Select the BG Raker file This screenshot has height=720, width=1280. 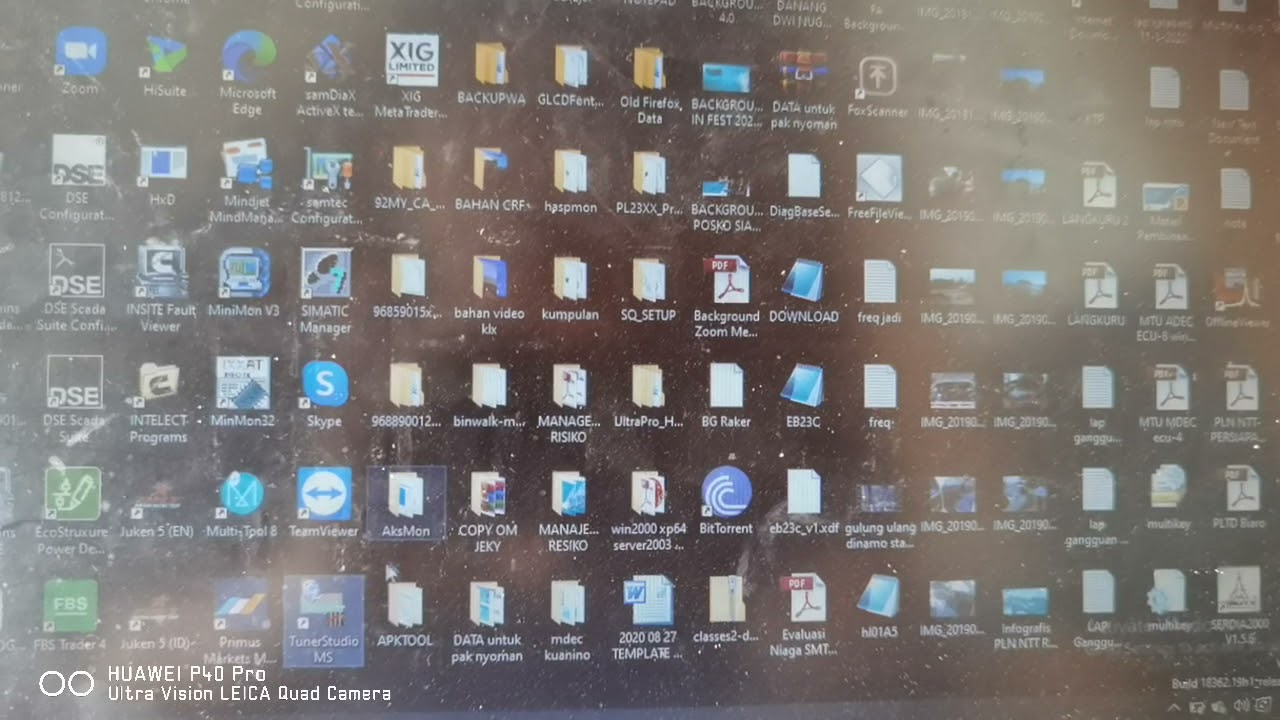(x=726, y=396)
